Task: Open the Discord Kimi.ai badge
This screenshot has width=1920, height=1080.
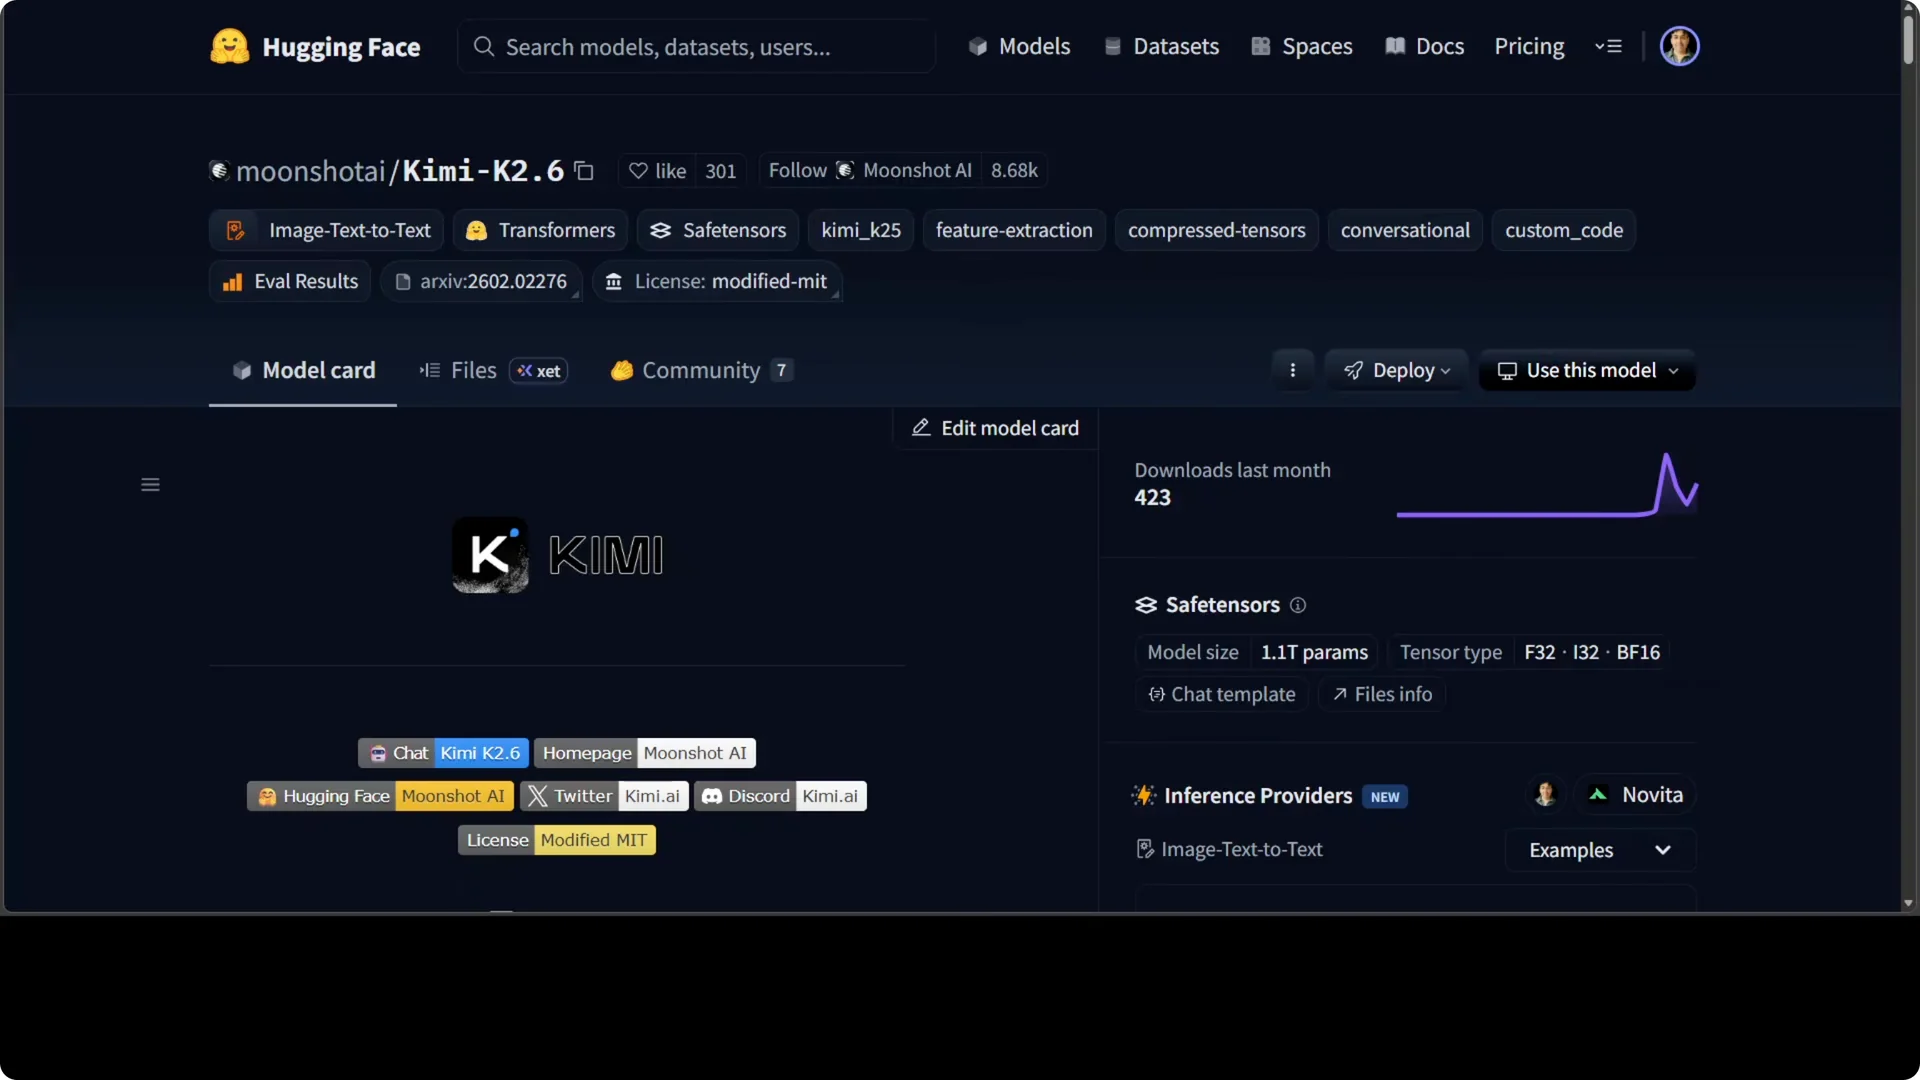Action: [x=780, y=796]
